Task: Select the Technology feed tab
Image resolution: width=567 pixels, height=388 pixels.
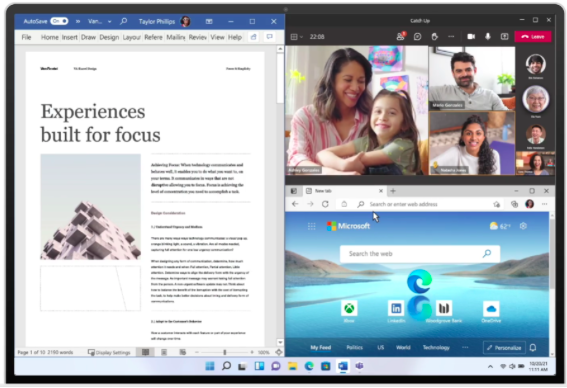Action: coord(436,348)
